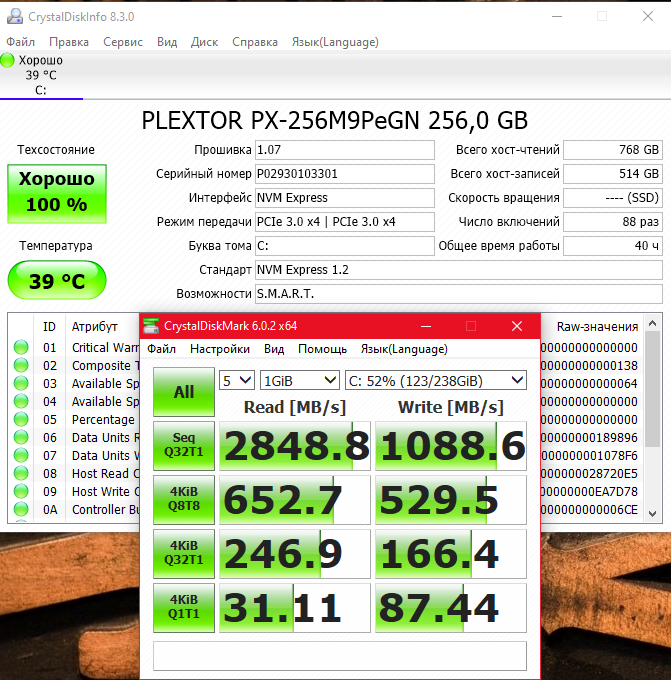
Task: Click the green status icon for attribute 04
Action: (21, 401)
